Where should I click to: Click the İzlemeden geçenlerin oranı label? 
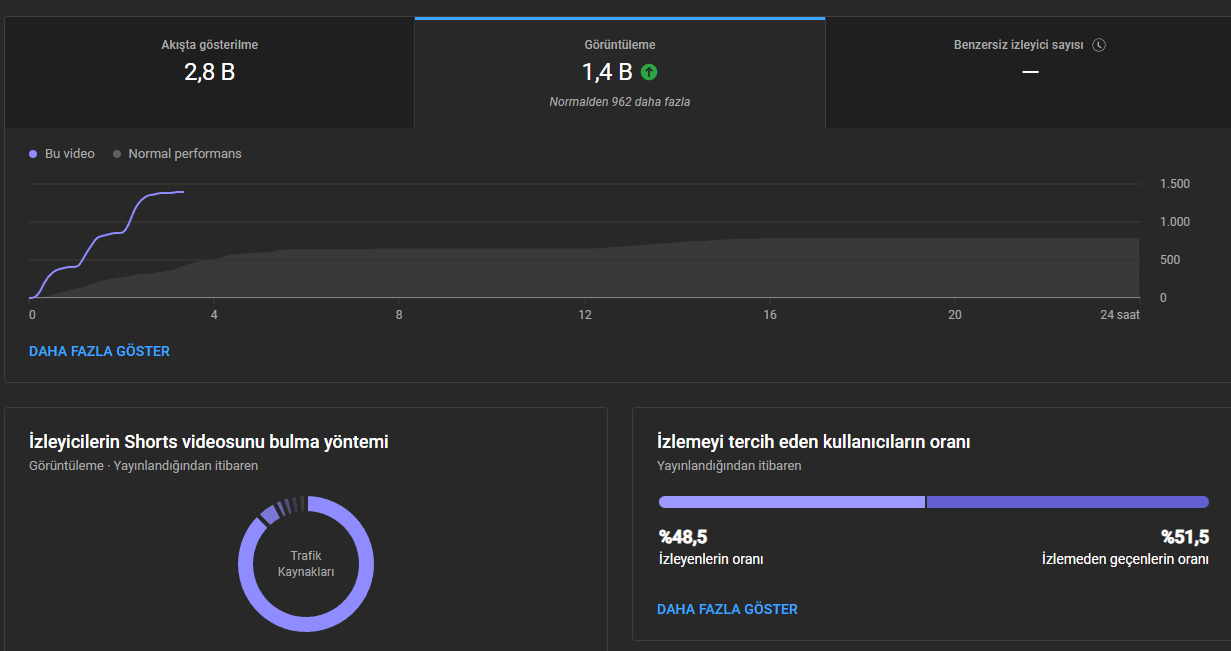click(1125, 559)
